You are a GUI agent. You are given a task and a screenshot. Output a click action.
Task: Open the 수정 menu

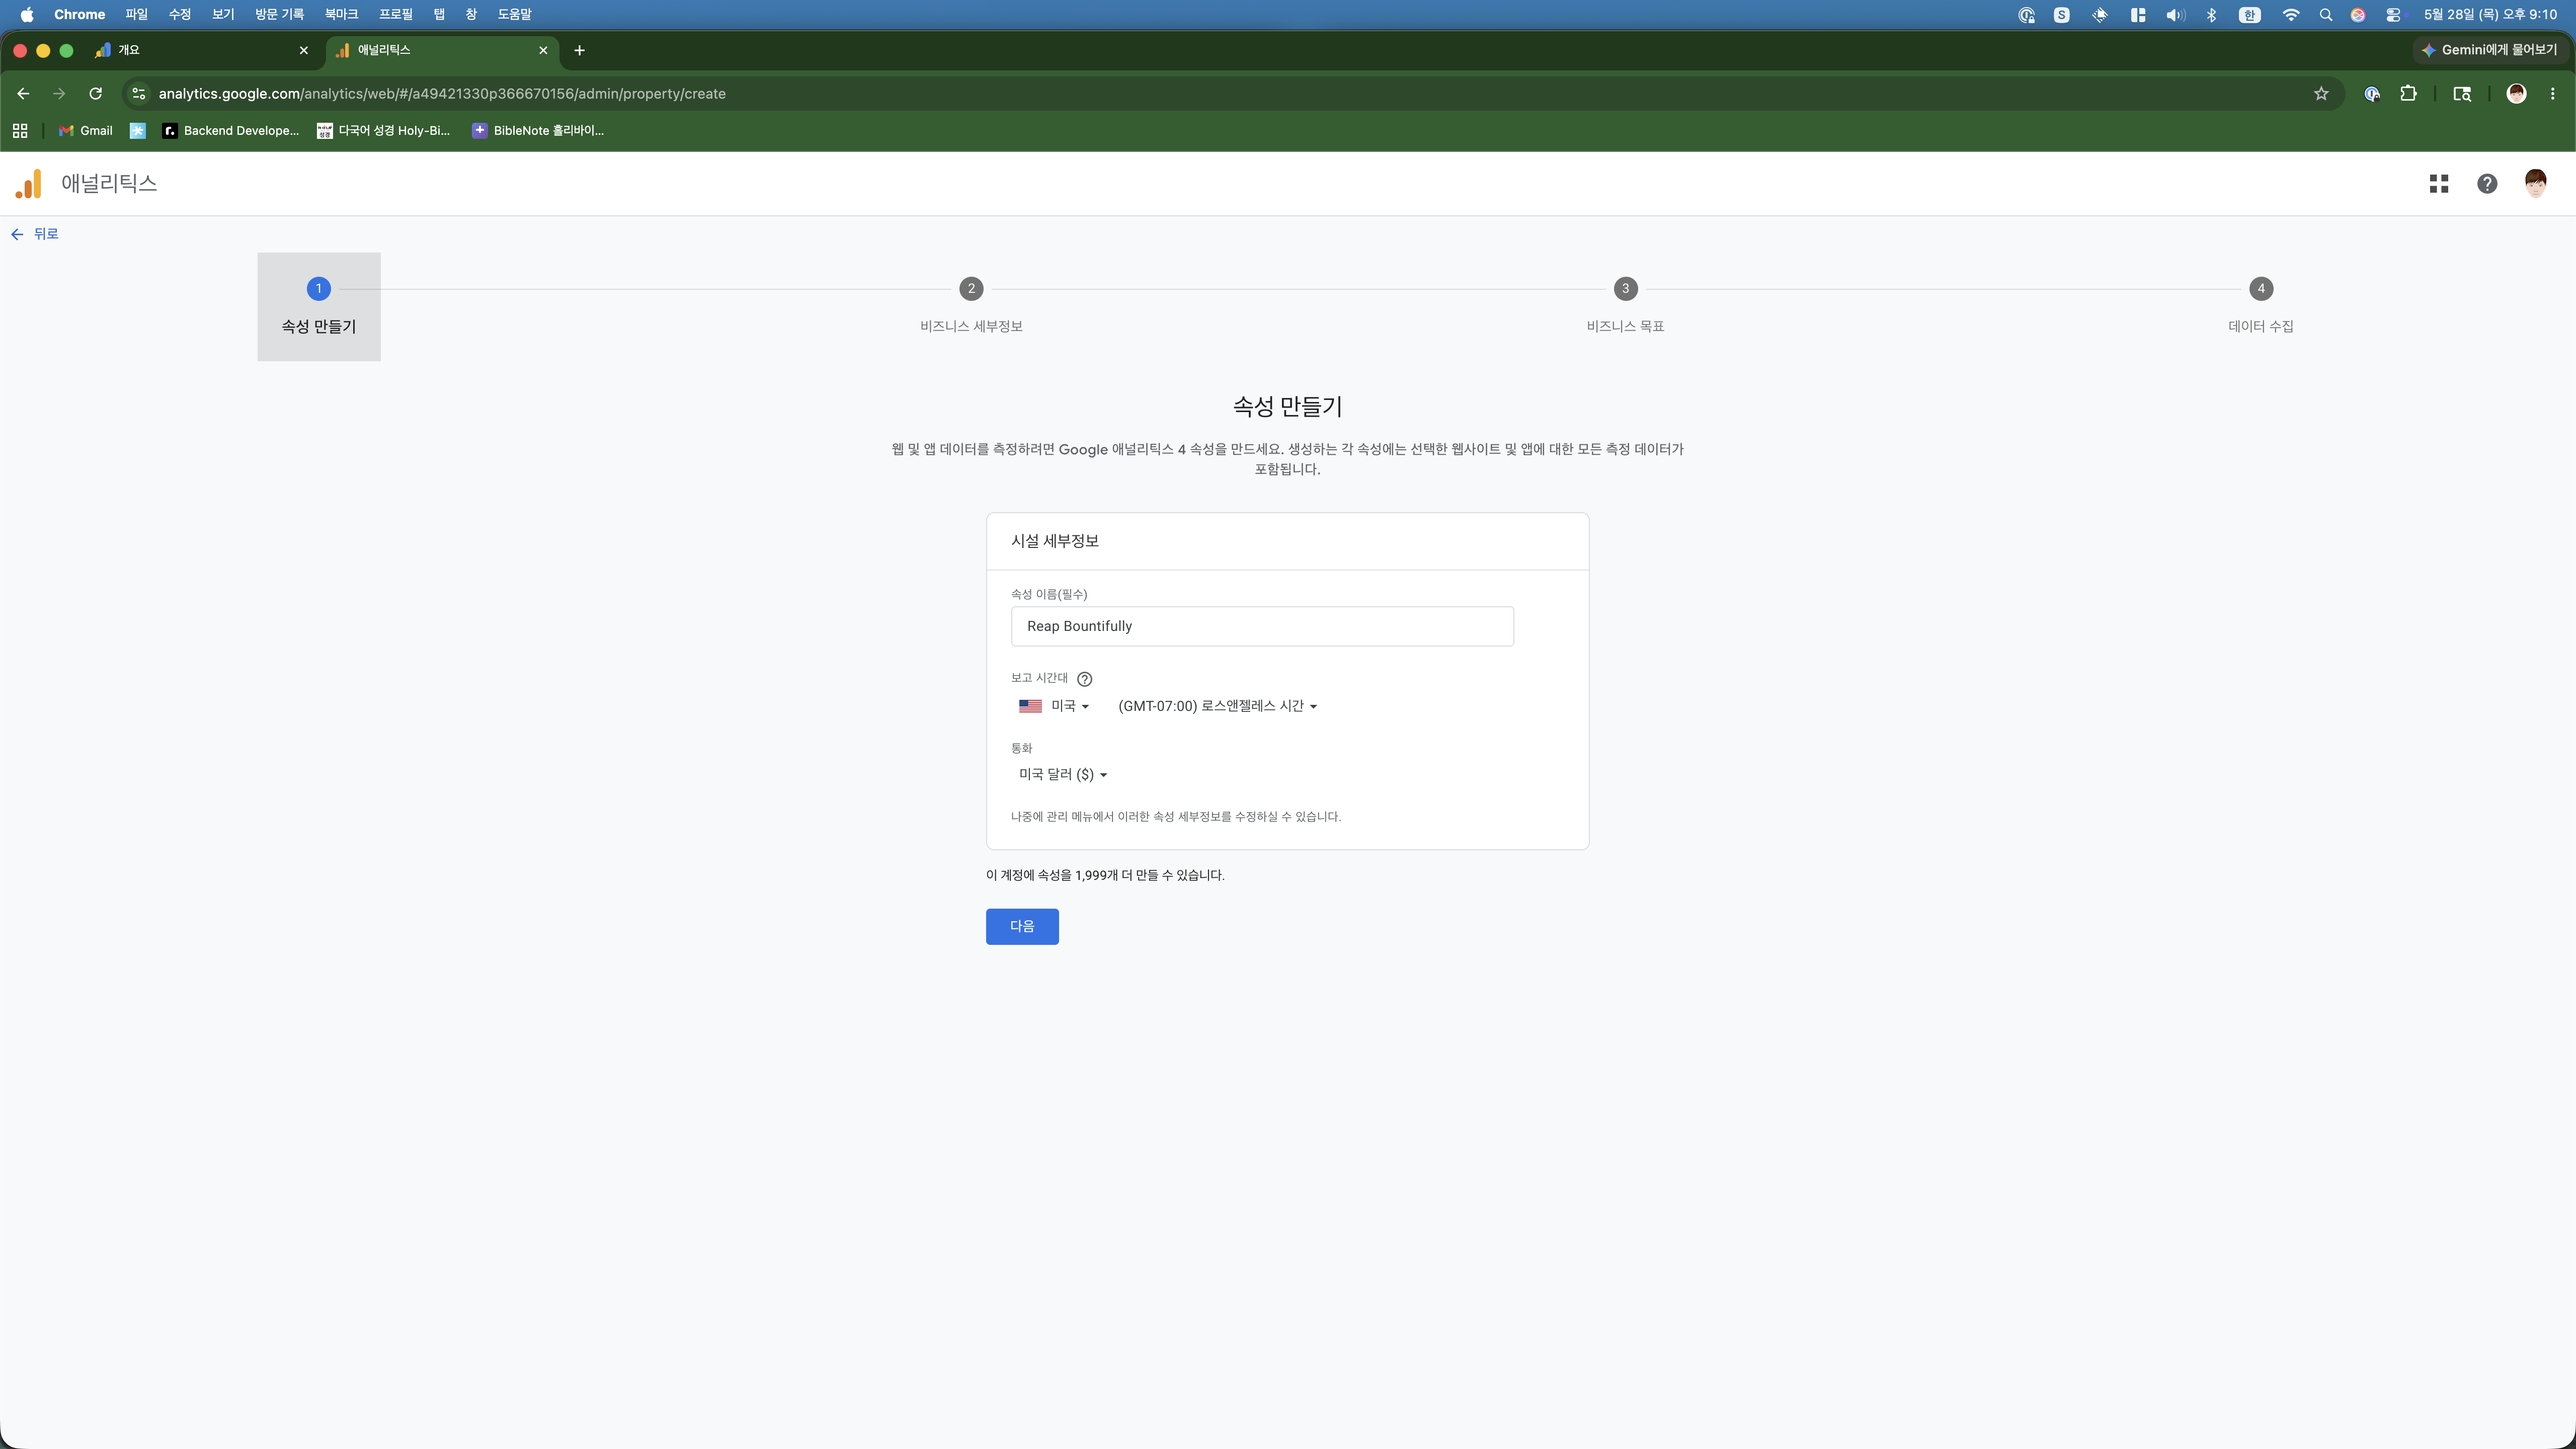[180, 15]
